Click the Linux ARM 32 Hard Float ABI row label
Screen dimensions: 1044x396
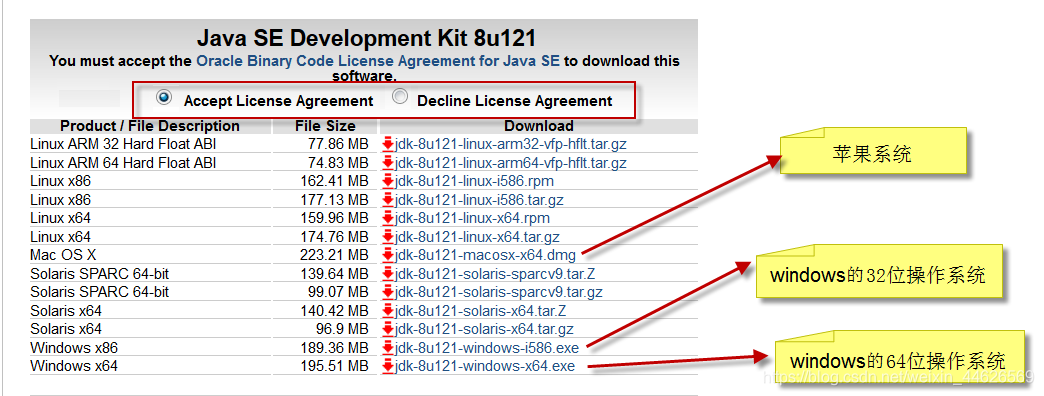point(123,144)
